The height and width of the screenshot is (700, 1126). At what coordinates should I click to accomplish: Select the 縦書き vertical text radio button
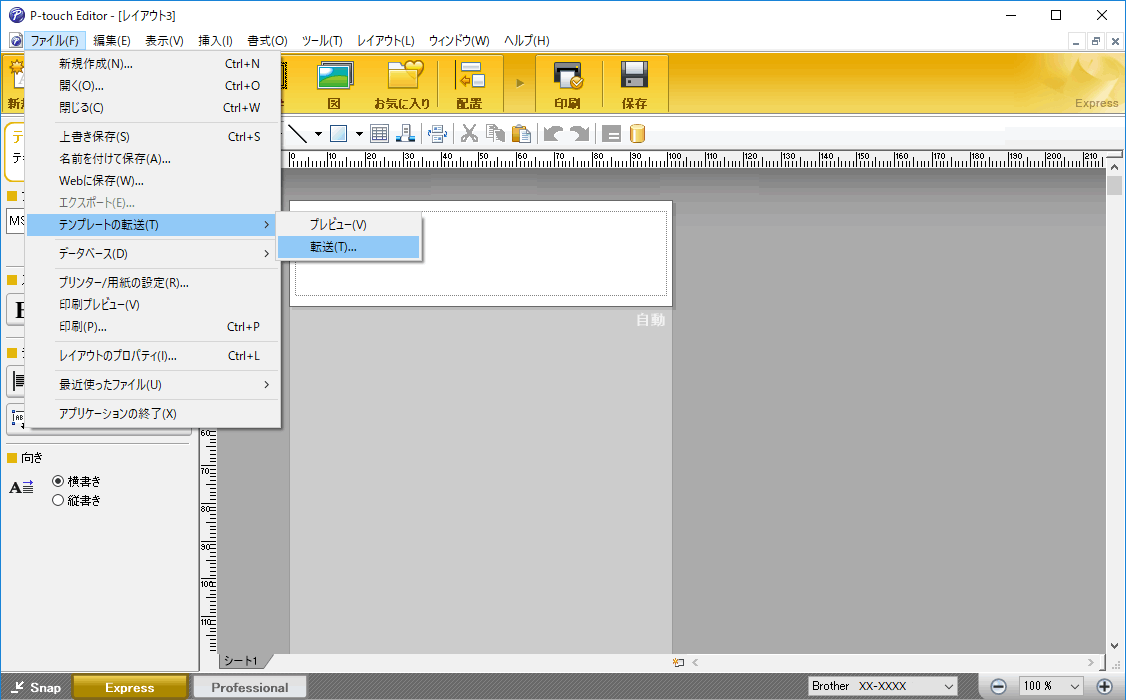[58, 500]
